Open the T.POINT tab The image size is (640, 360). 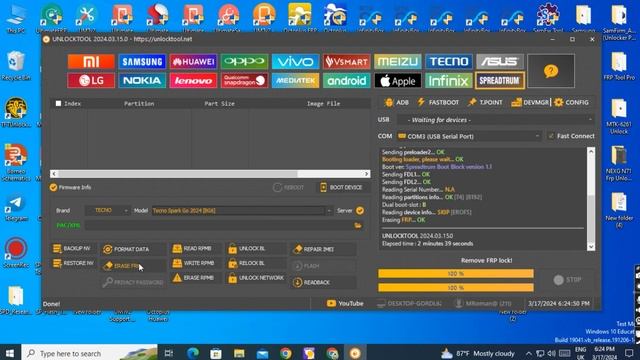point(485,102)
